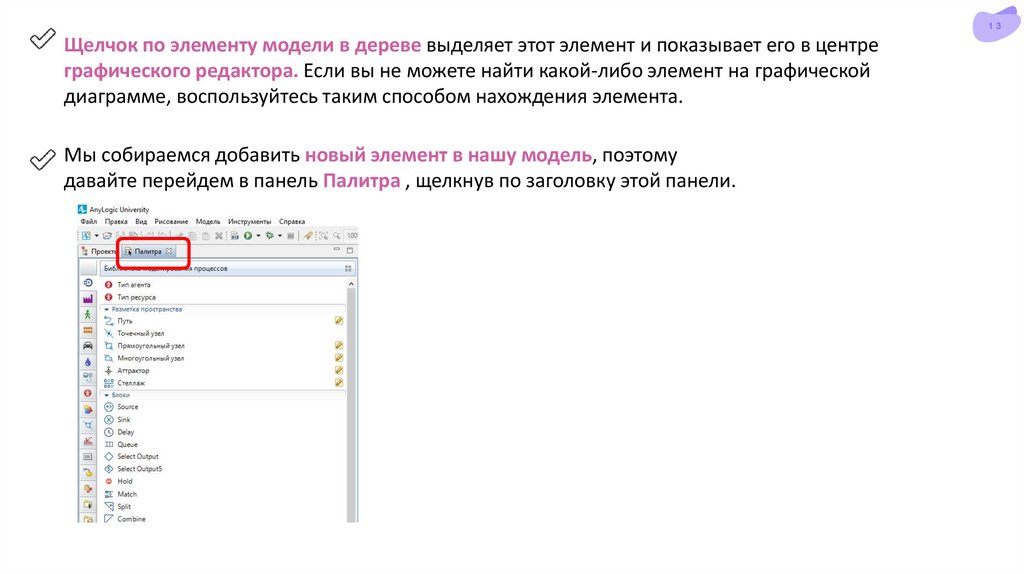
Task: Click the New model toolbar icon
Action: [86, 236]
